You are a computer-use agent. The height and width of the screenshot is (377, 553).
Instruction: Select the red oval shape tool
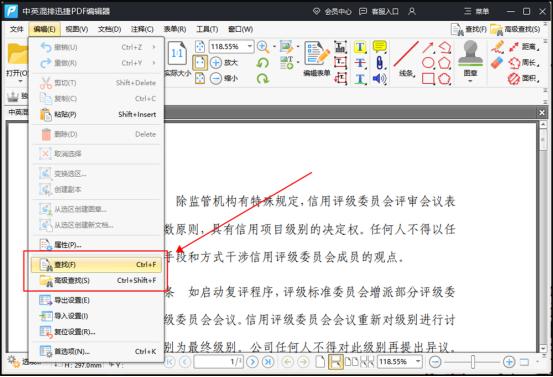(428, 63)
